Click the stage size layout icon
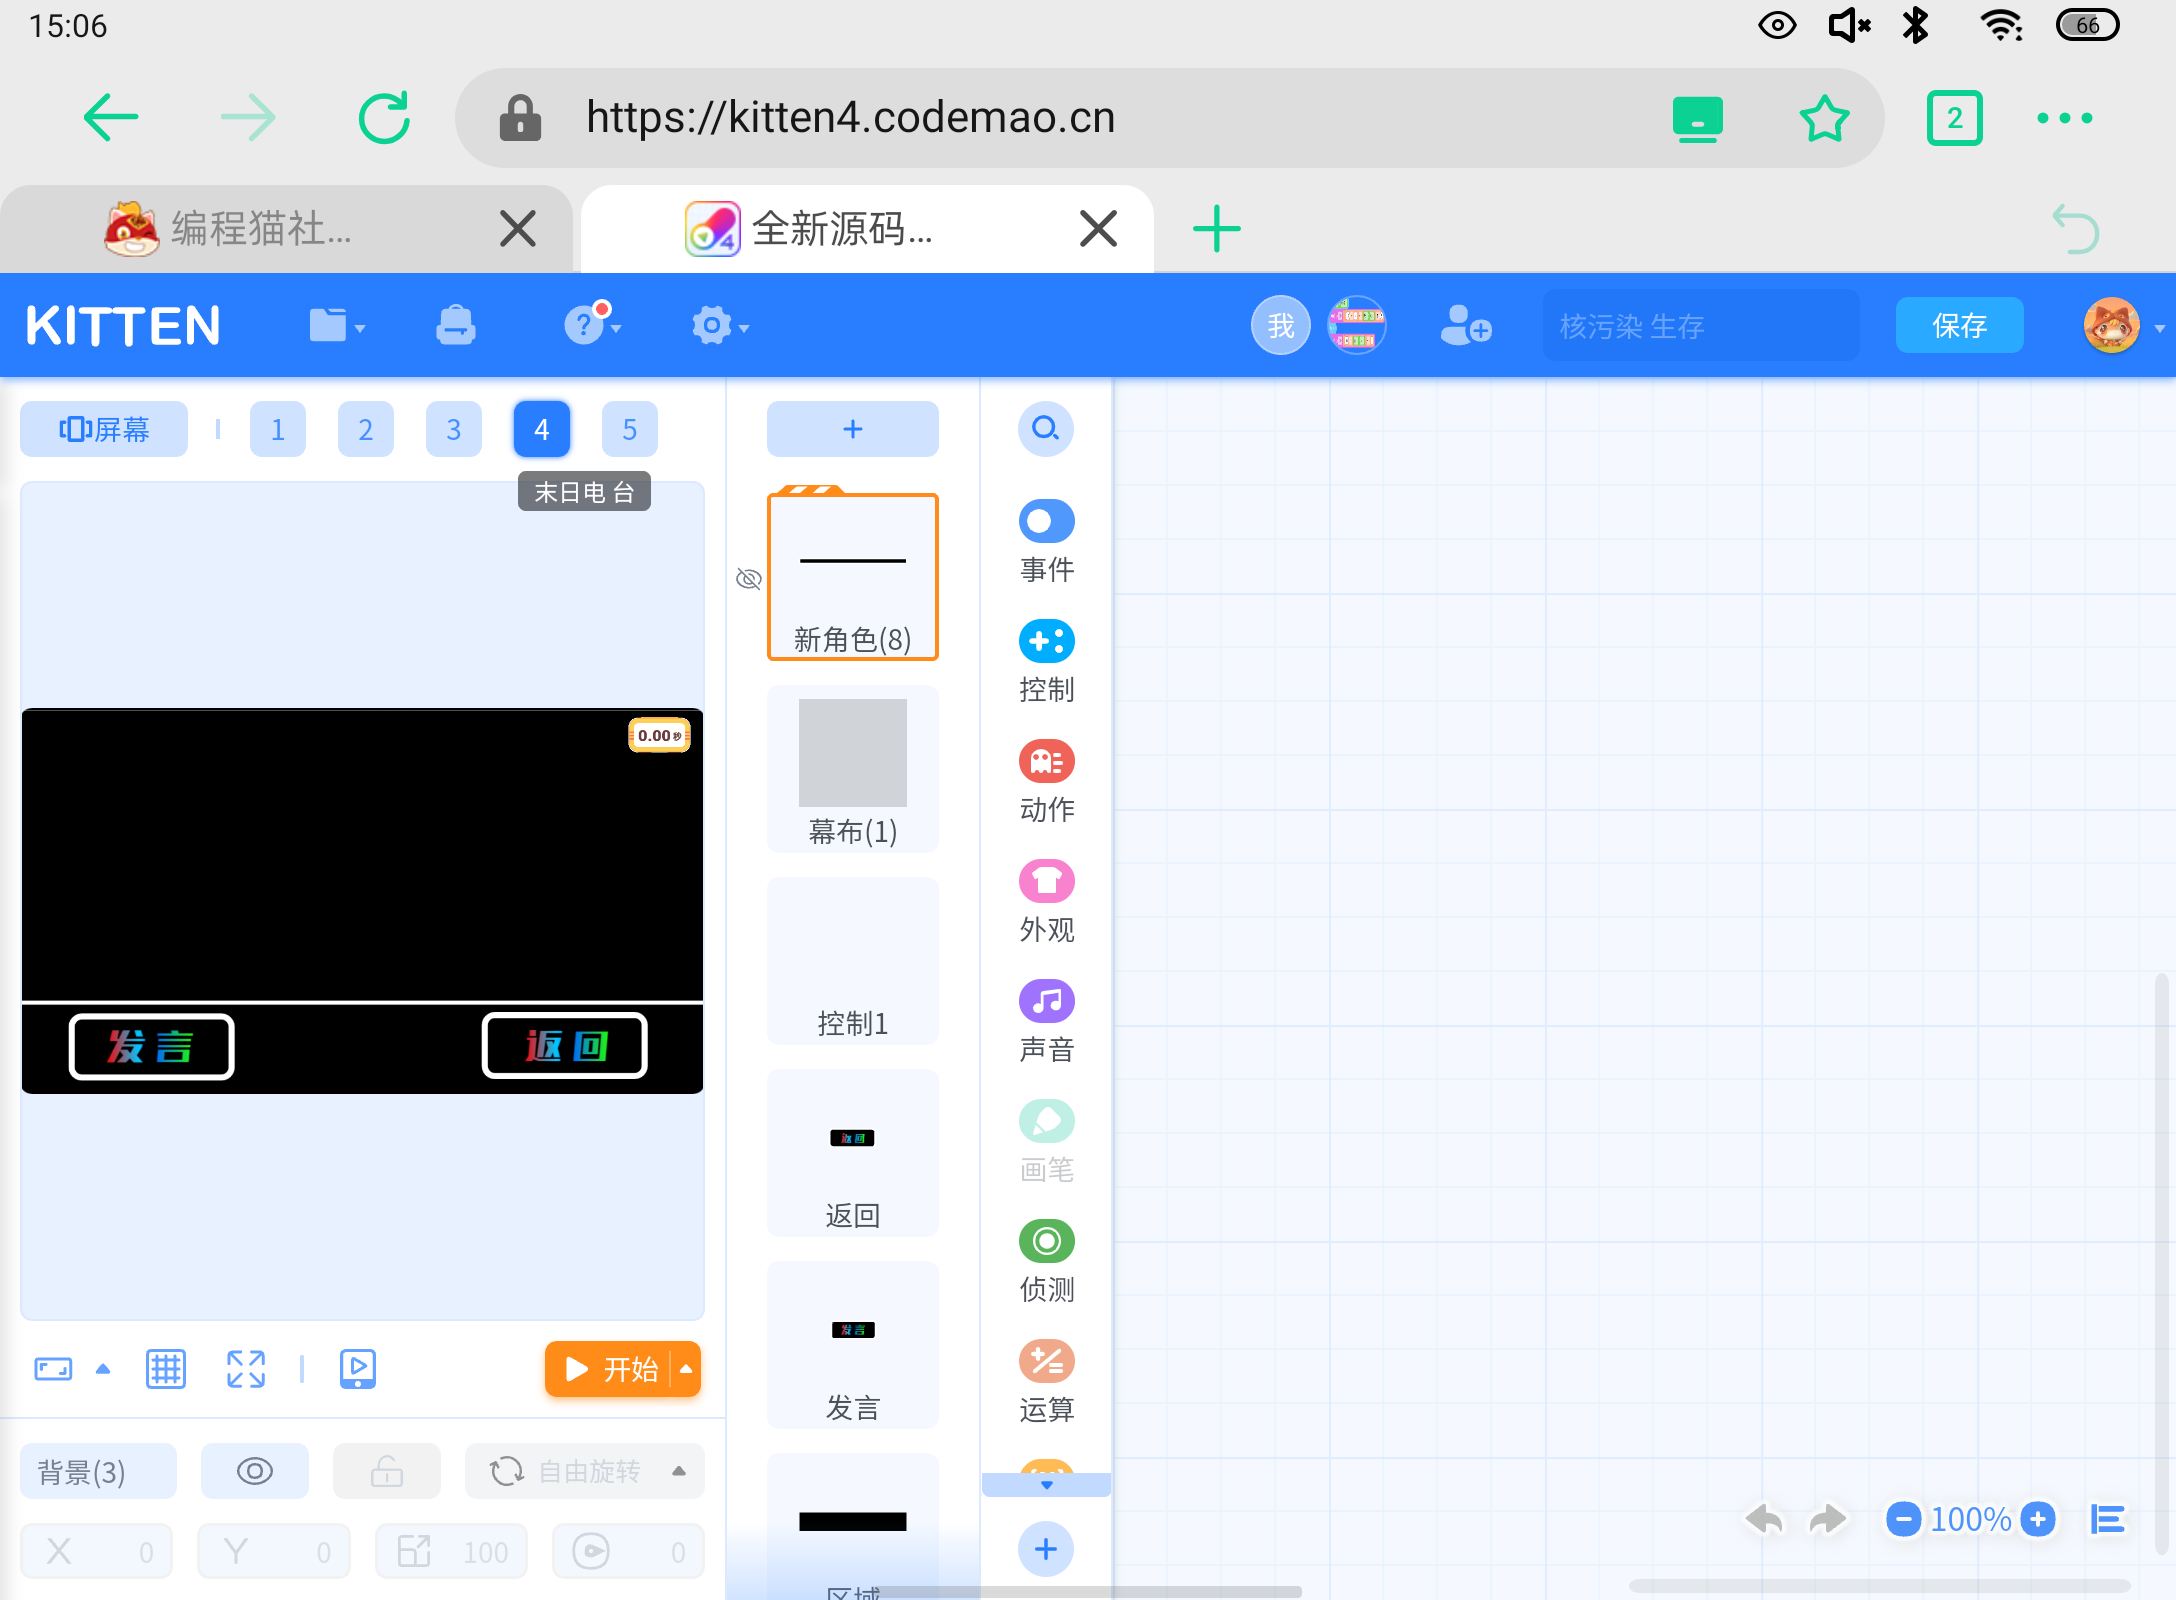Viewport: 2176px width, 1600px height. coord(53,1369)
